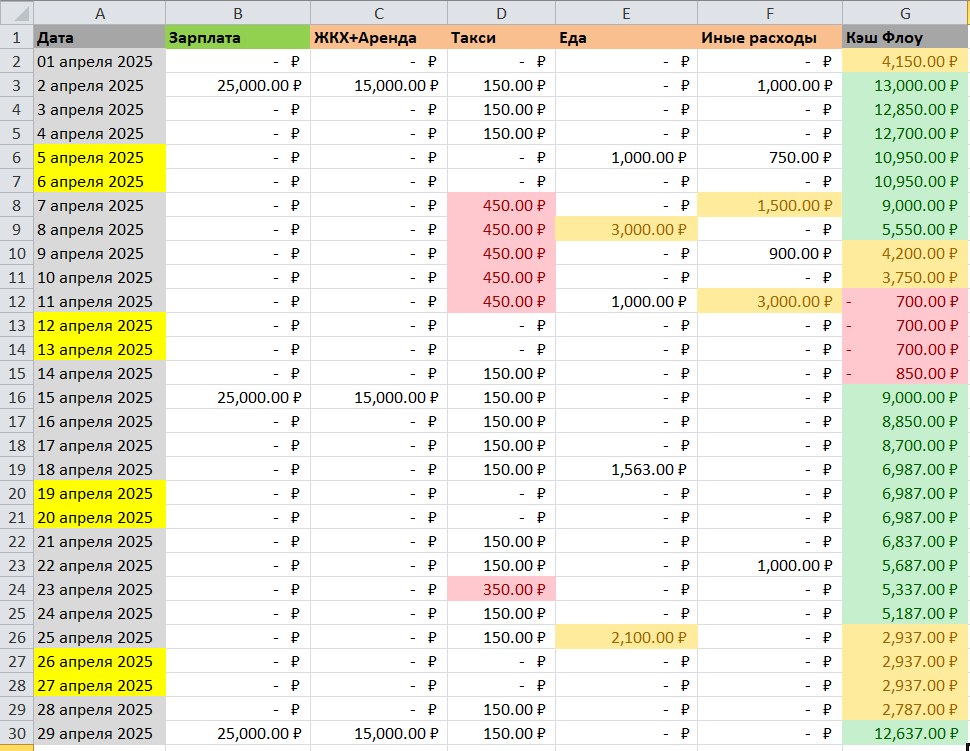The height and width of the screenshot is (751, 970).
Task: Select cash flow 3,750.00 cell
Action: 905,277
